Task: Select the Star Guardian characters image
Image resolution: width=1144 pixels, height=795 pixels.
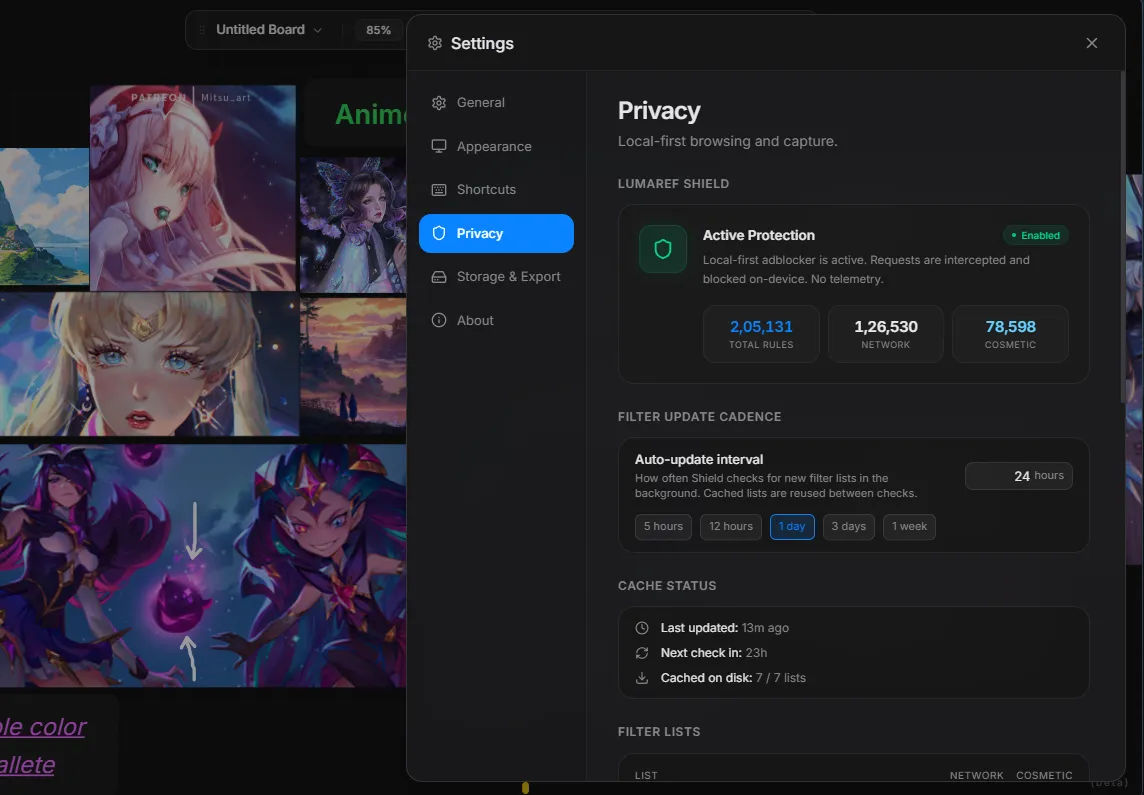Action: [x=203, y=566]
